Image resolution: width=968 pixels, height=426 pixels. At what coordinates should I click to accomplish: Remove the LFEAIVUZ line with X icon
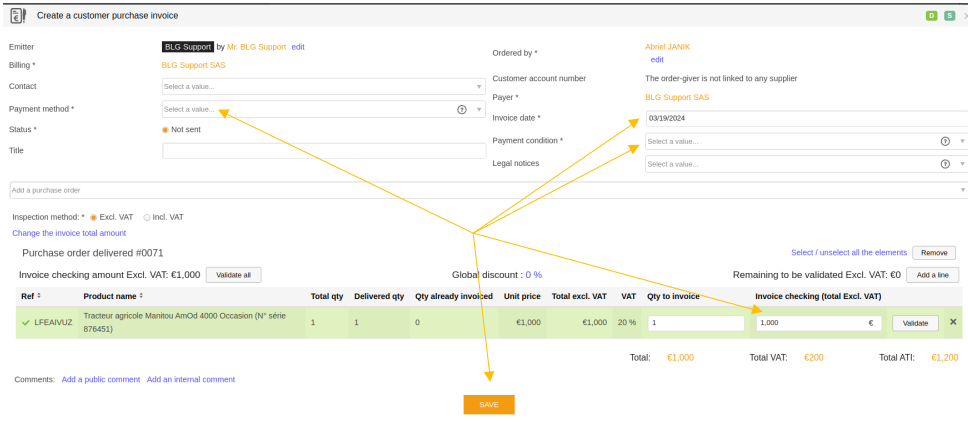click(x=952, y=322)
